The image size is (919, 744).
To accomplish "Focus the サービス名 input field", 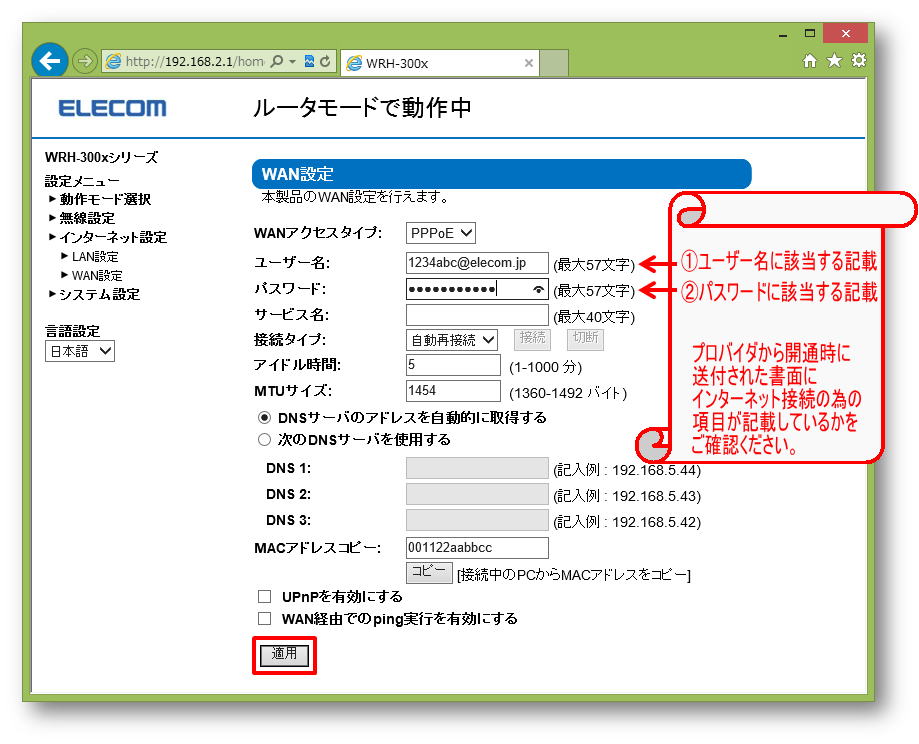I will point(477,315).
